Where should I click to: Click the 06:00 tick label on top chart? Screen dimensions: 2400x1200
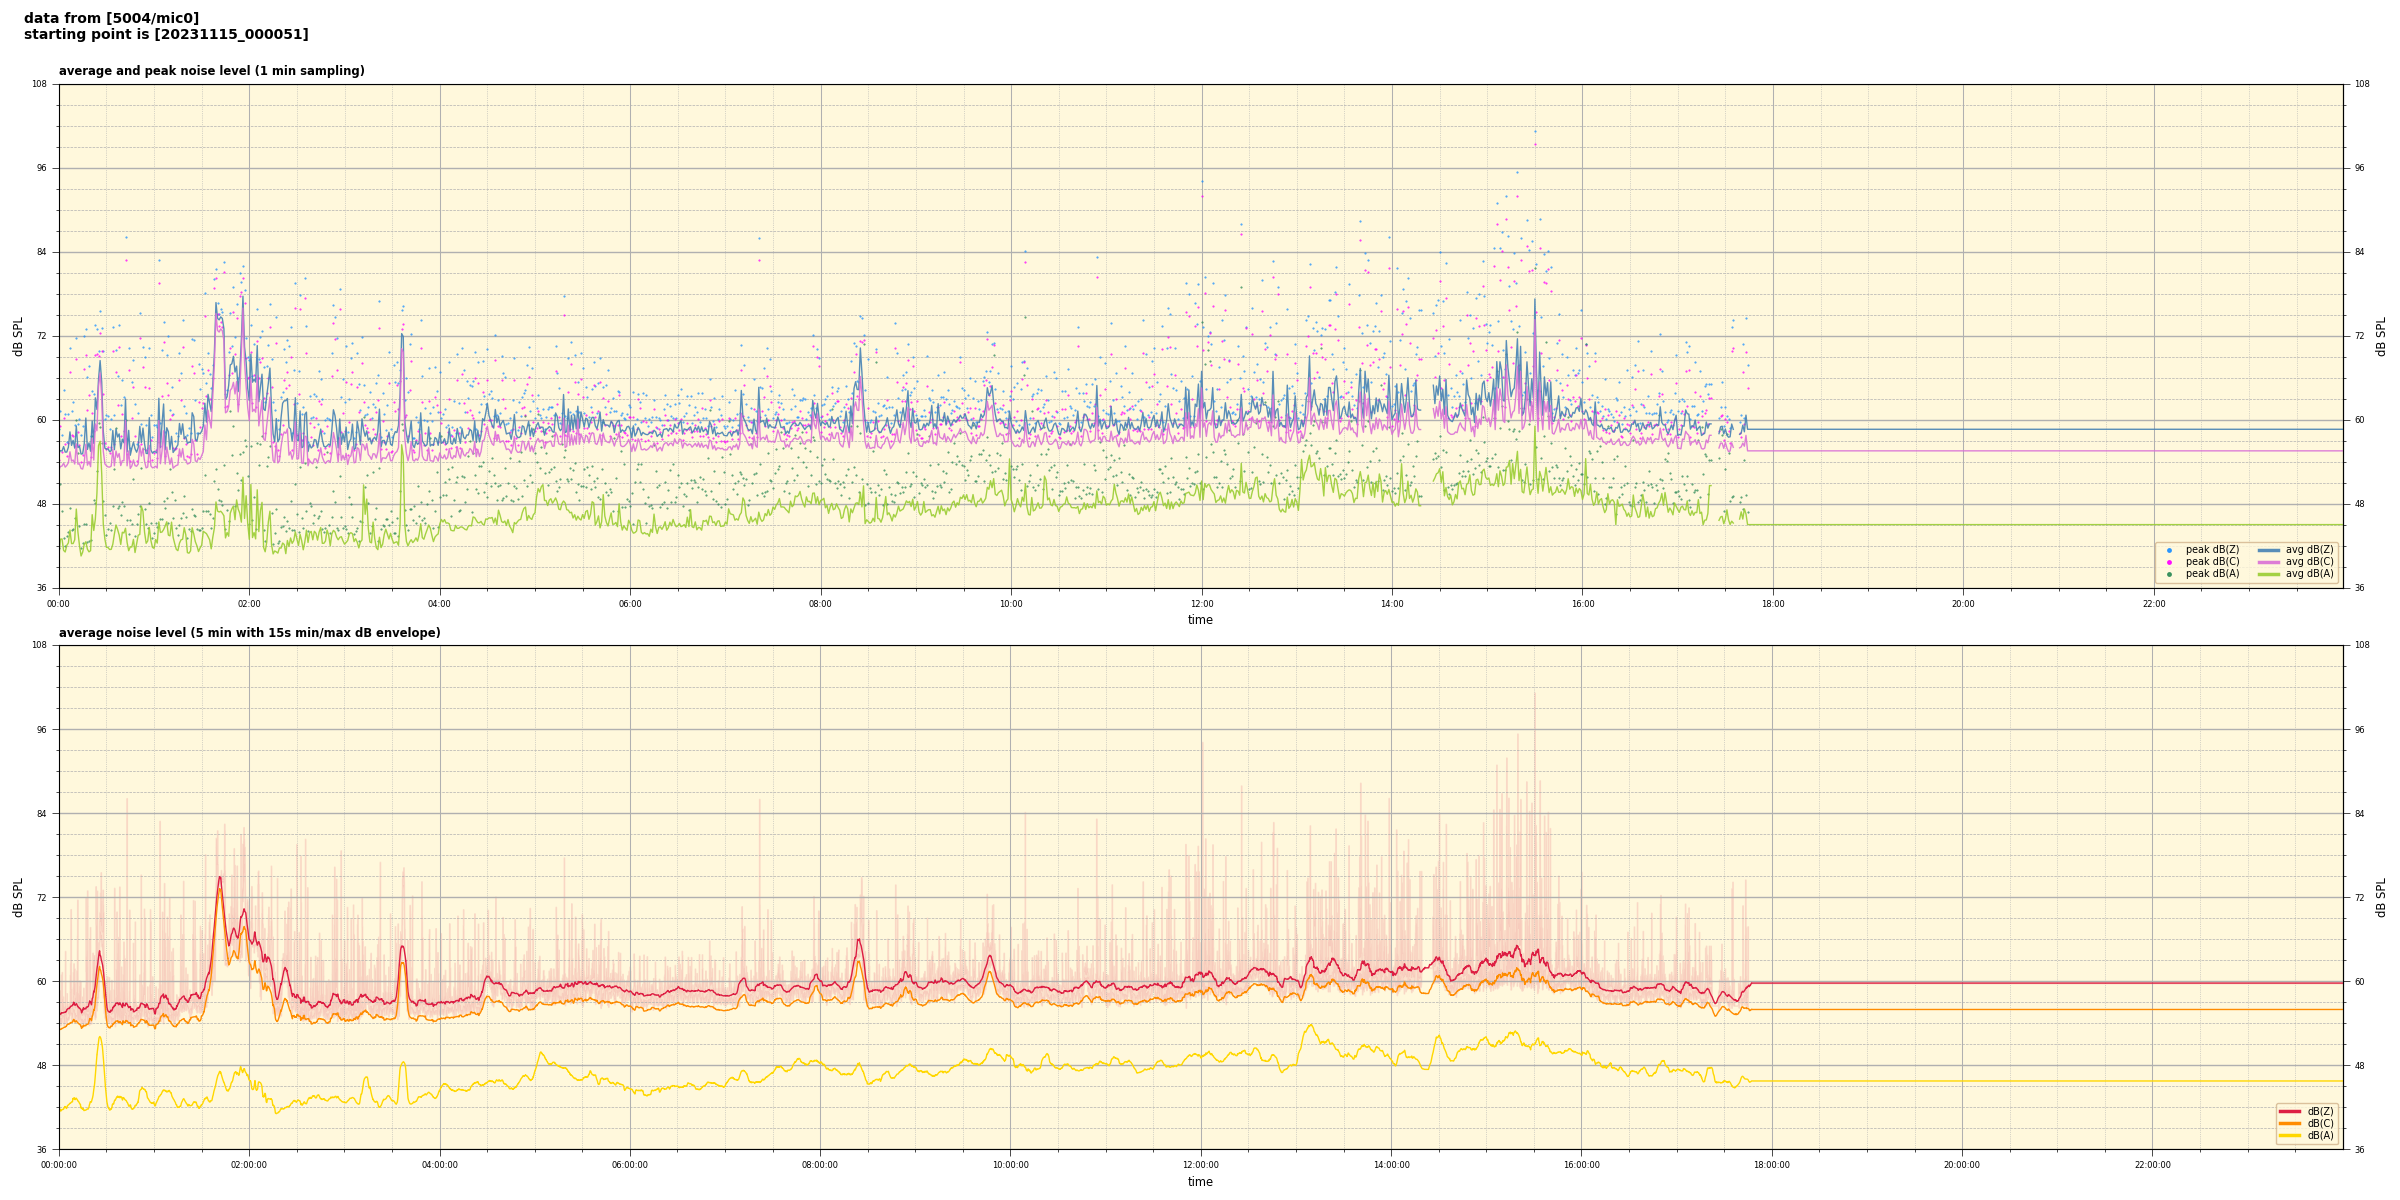630,604
